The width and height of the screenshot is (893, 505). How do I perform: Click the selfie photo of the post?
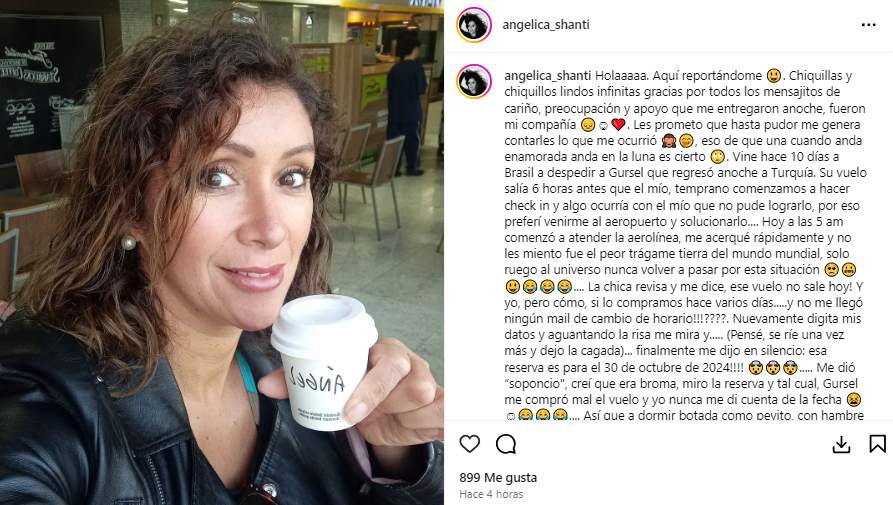(x=222, y=252)
